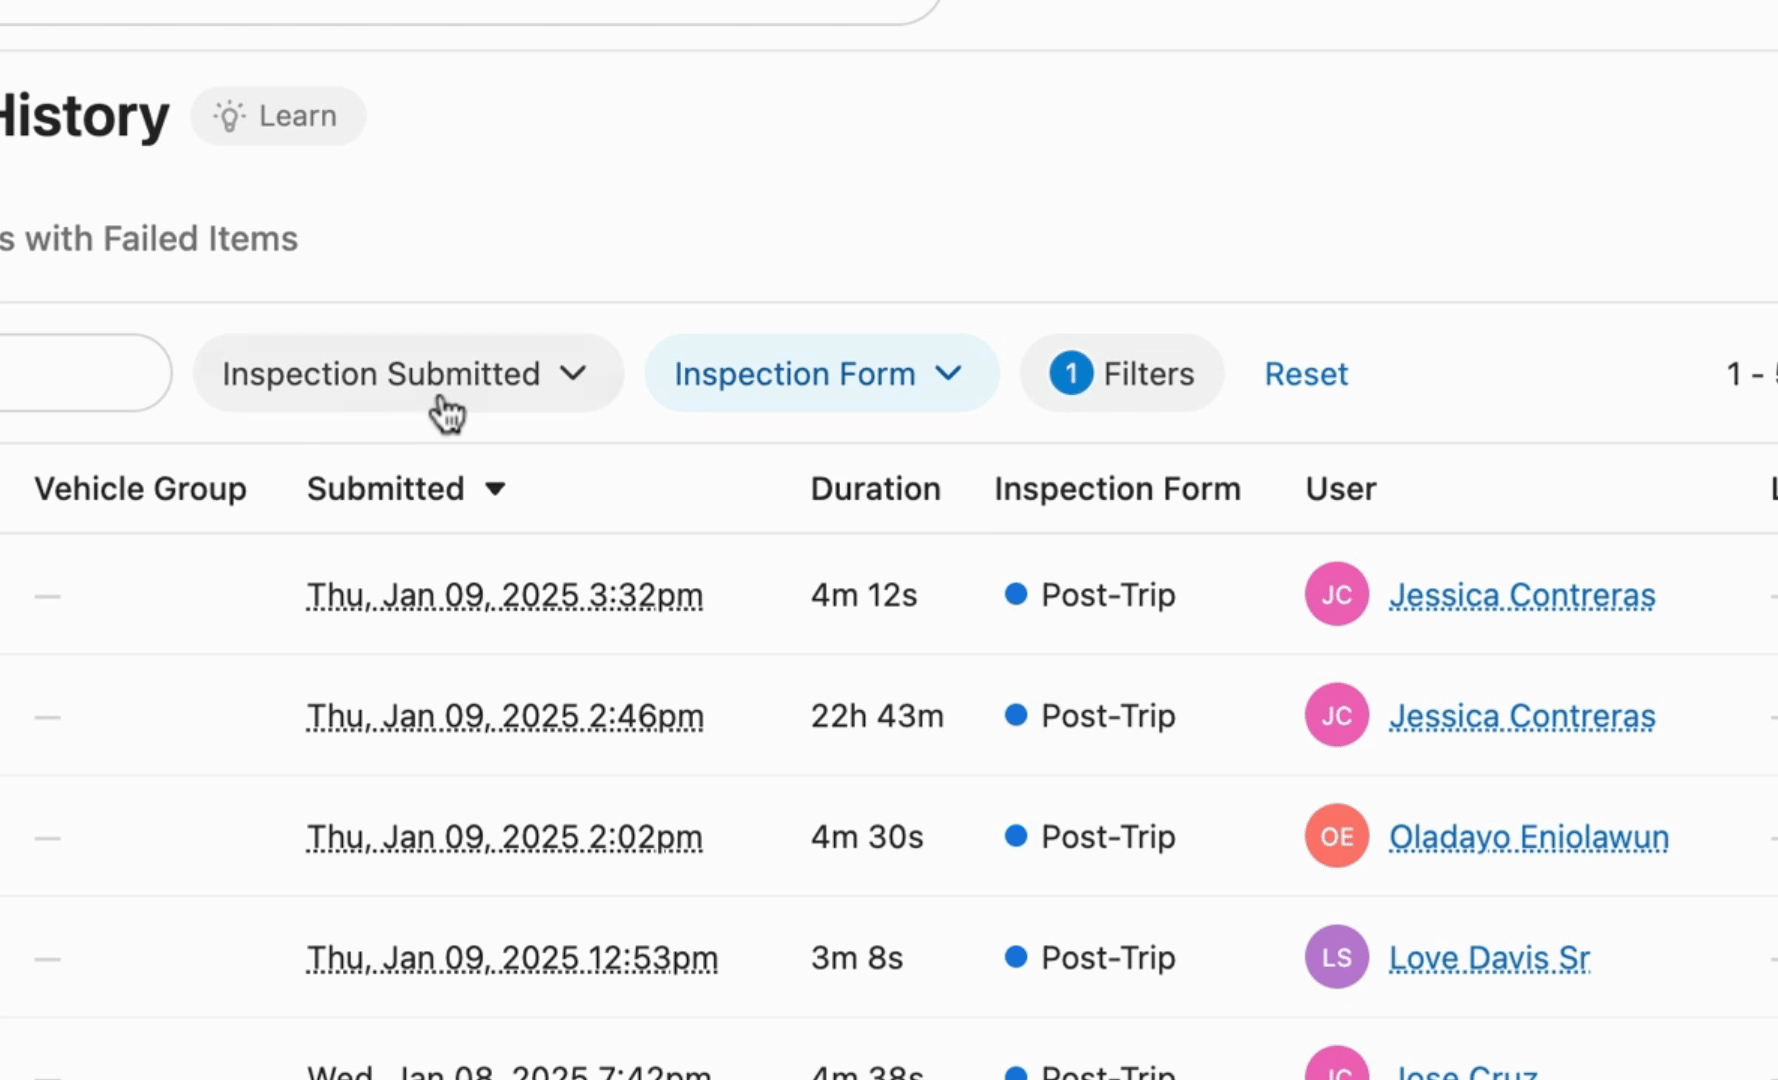This screenshot has height=1080, width=1778.
Task: Open inspection submitted Thu Jan 09 12:53pm
Action: (512, 957)
